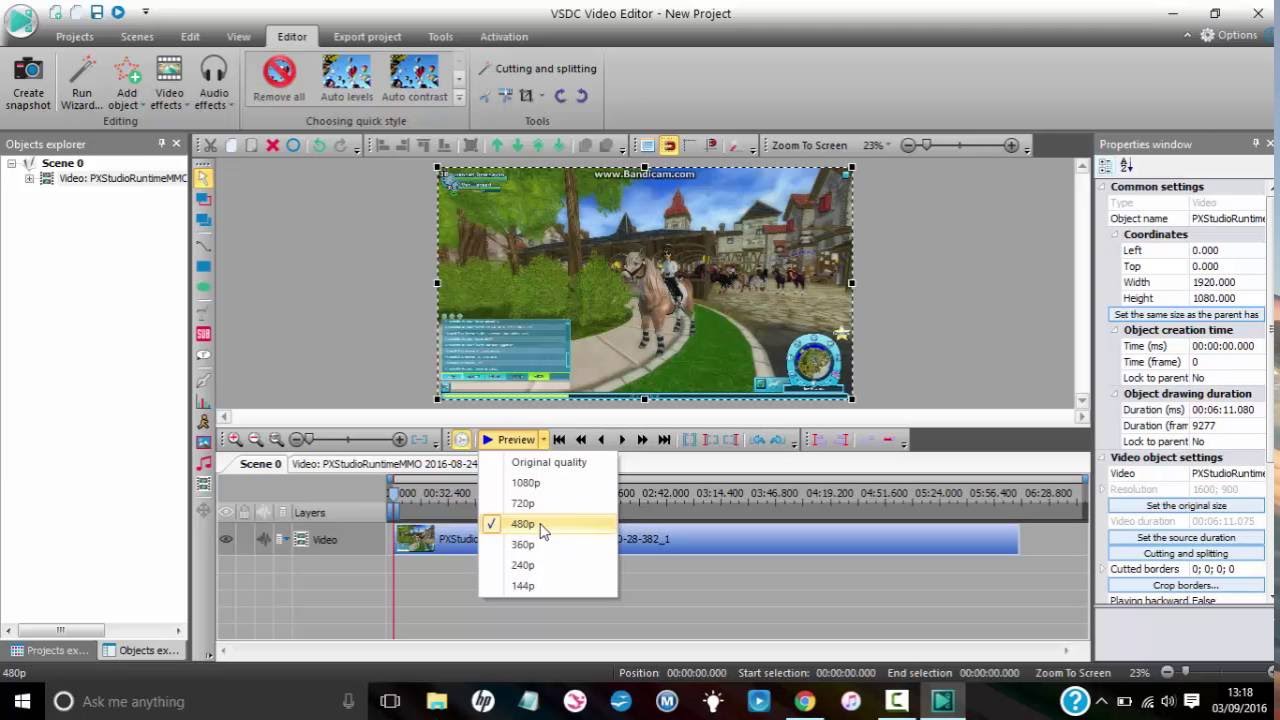1280x720 pixels.
Task: Open Cutting and splitting in the ribbon
Action: tap(537, 69)
